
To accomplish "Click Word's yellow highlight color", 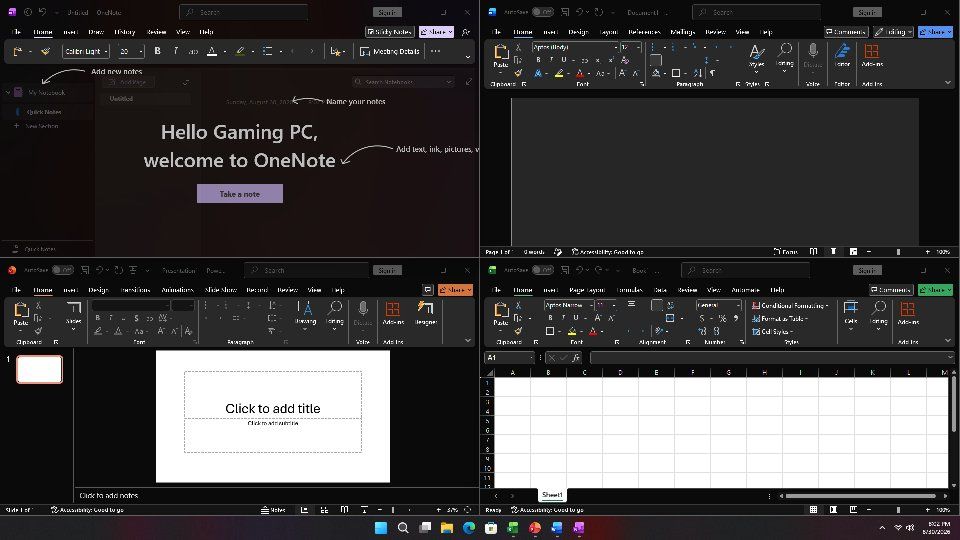I will tap(558, 73).
